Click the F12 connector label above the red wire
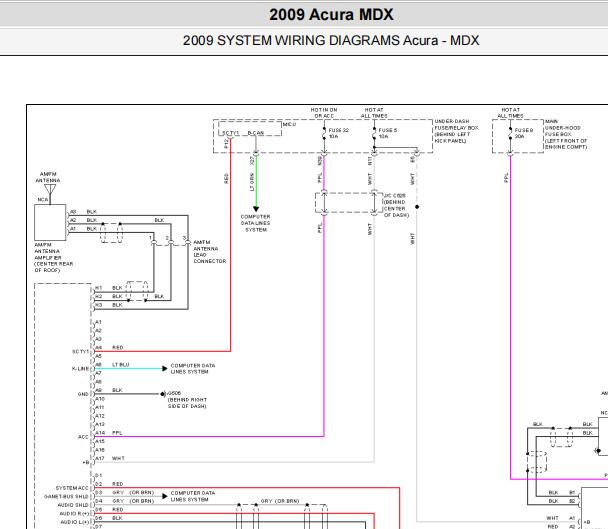This screenshot has width=608, height=529. 226,144
